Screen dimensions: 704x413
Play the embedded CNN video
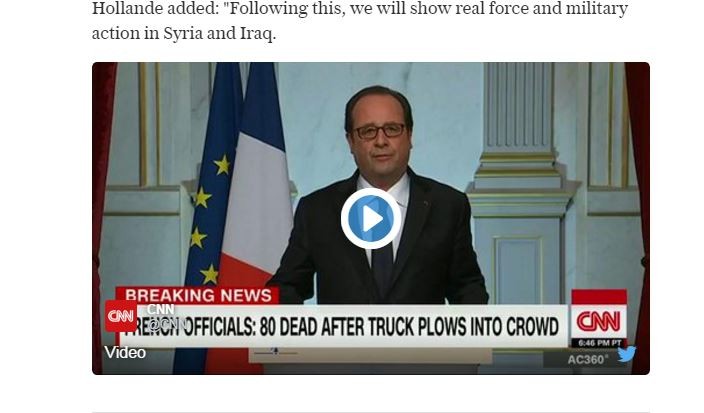click(371, 219)
